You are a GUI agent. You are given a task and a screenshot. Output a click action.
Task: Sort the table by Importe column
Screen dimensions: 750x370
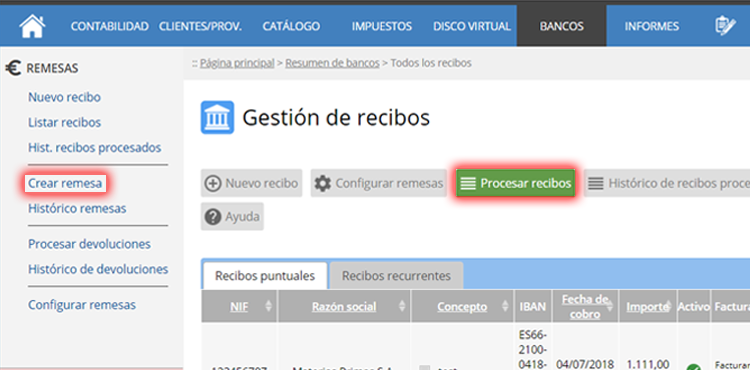click(x=648, y=306)
